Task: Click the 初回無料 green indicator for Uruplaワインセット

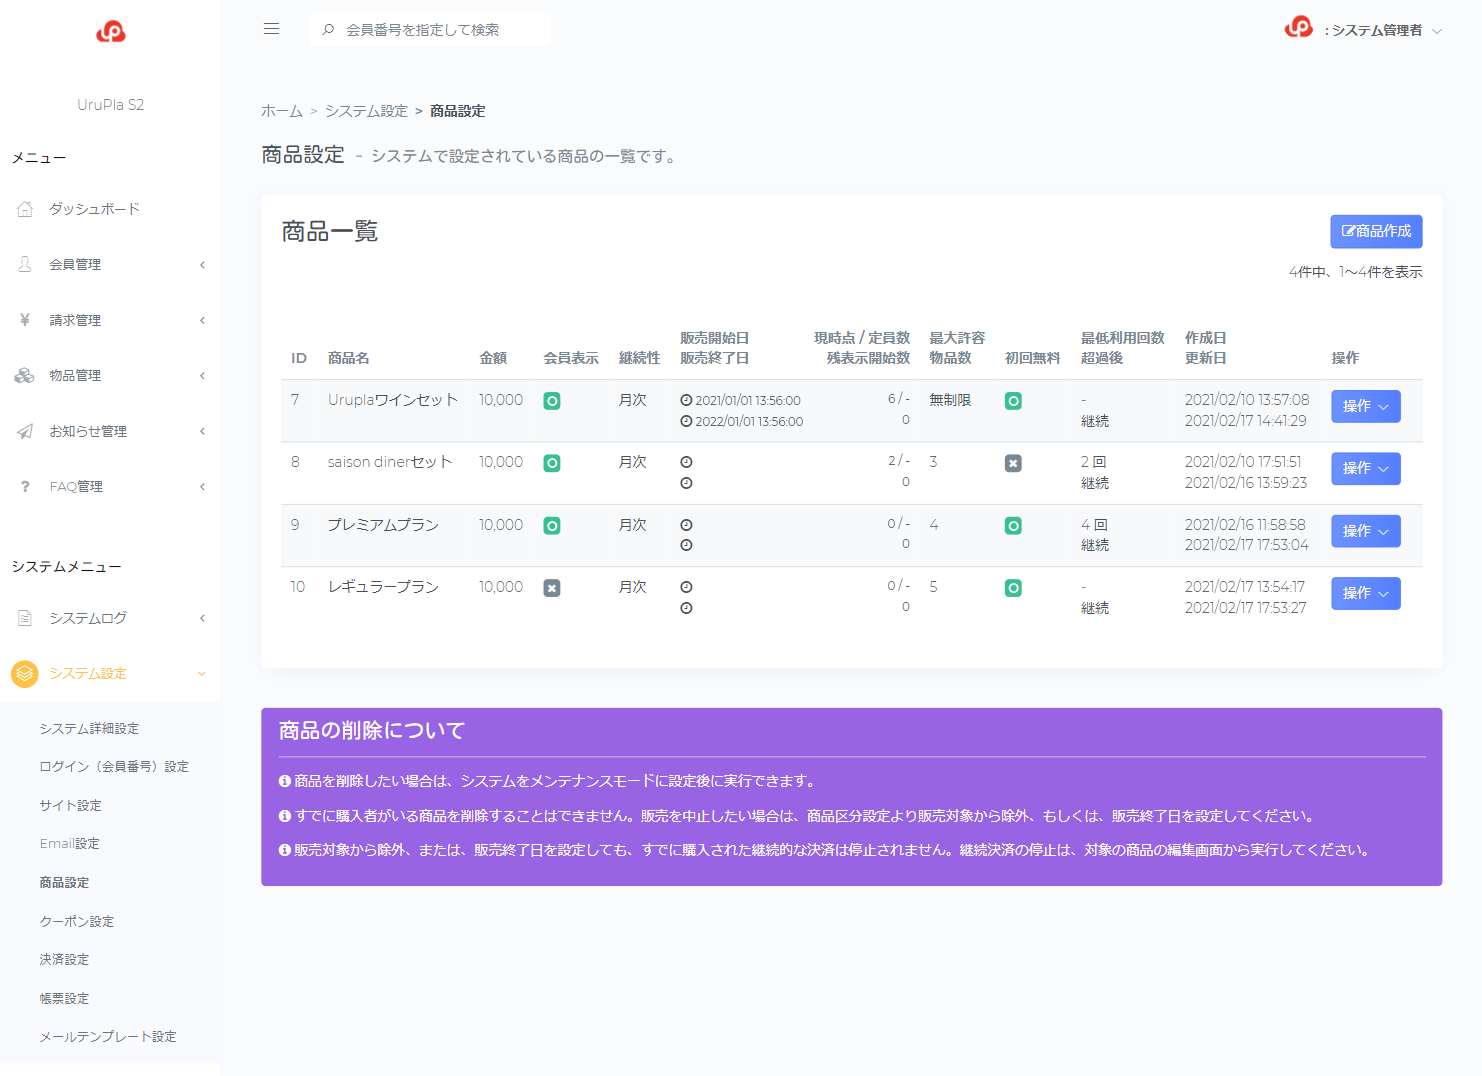Action: coord(1013,401)
